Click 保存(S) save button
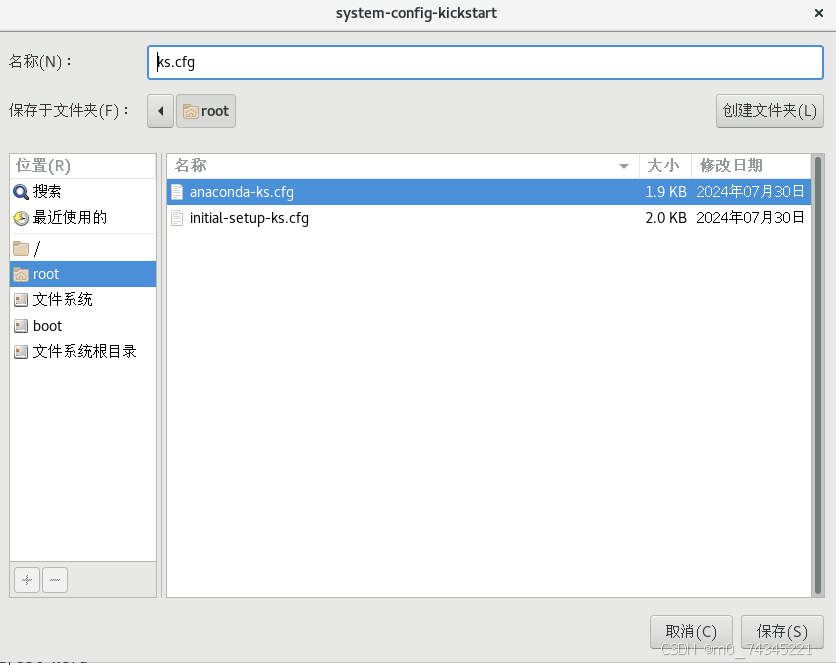 click(x=782, y=632)
